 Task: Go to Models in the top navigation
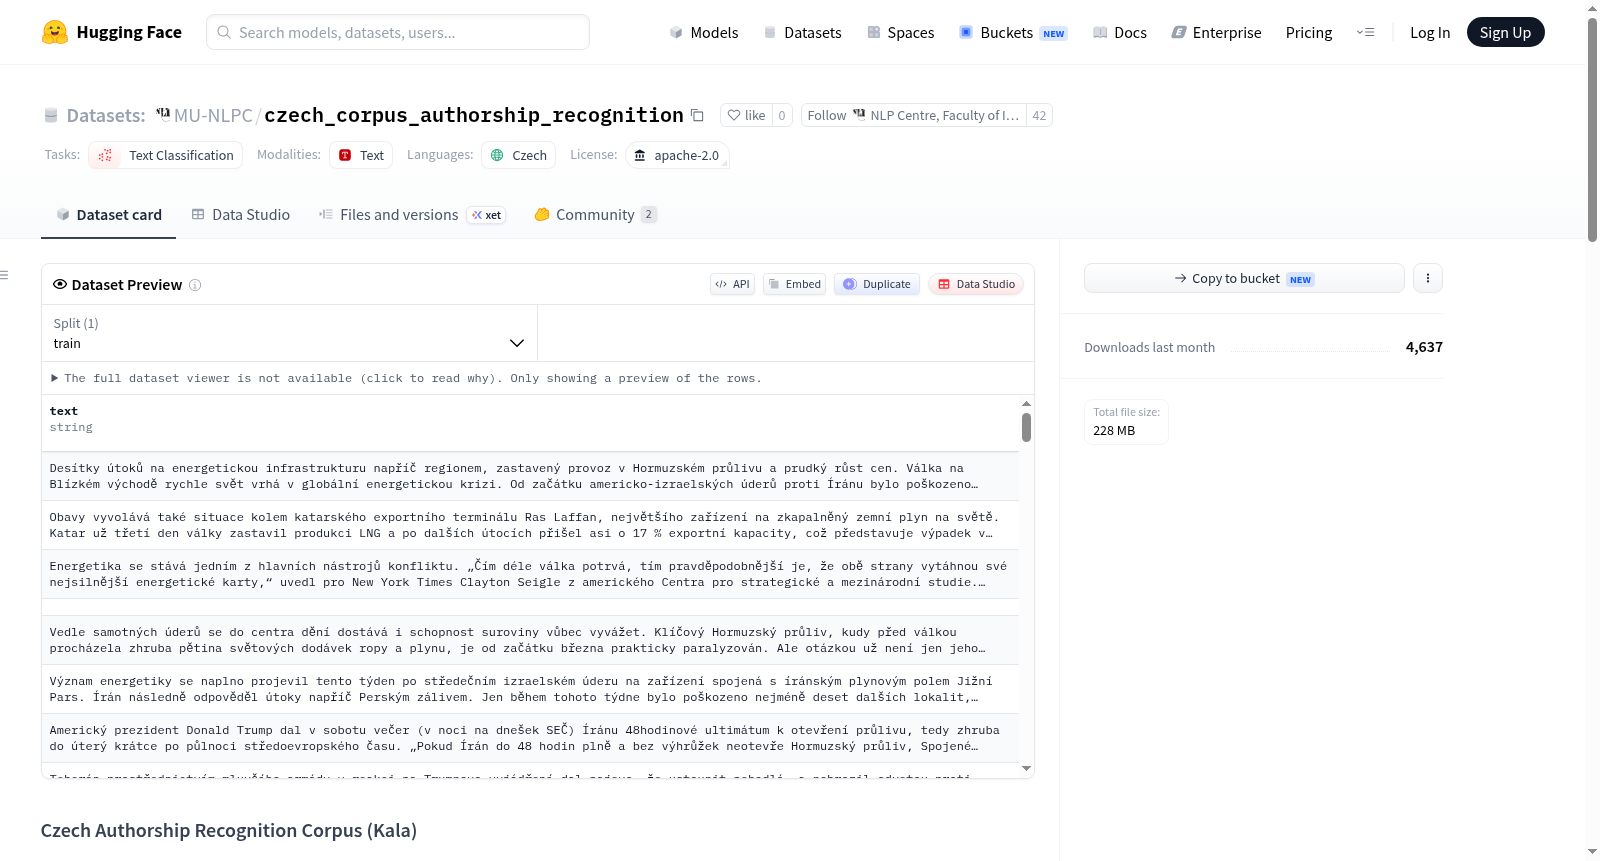click(704, 32)
